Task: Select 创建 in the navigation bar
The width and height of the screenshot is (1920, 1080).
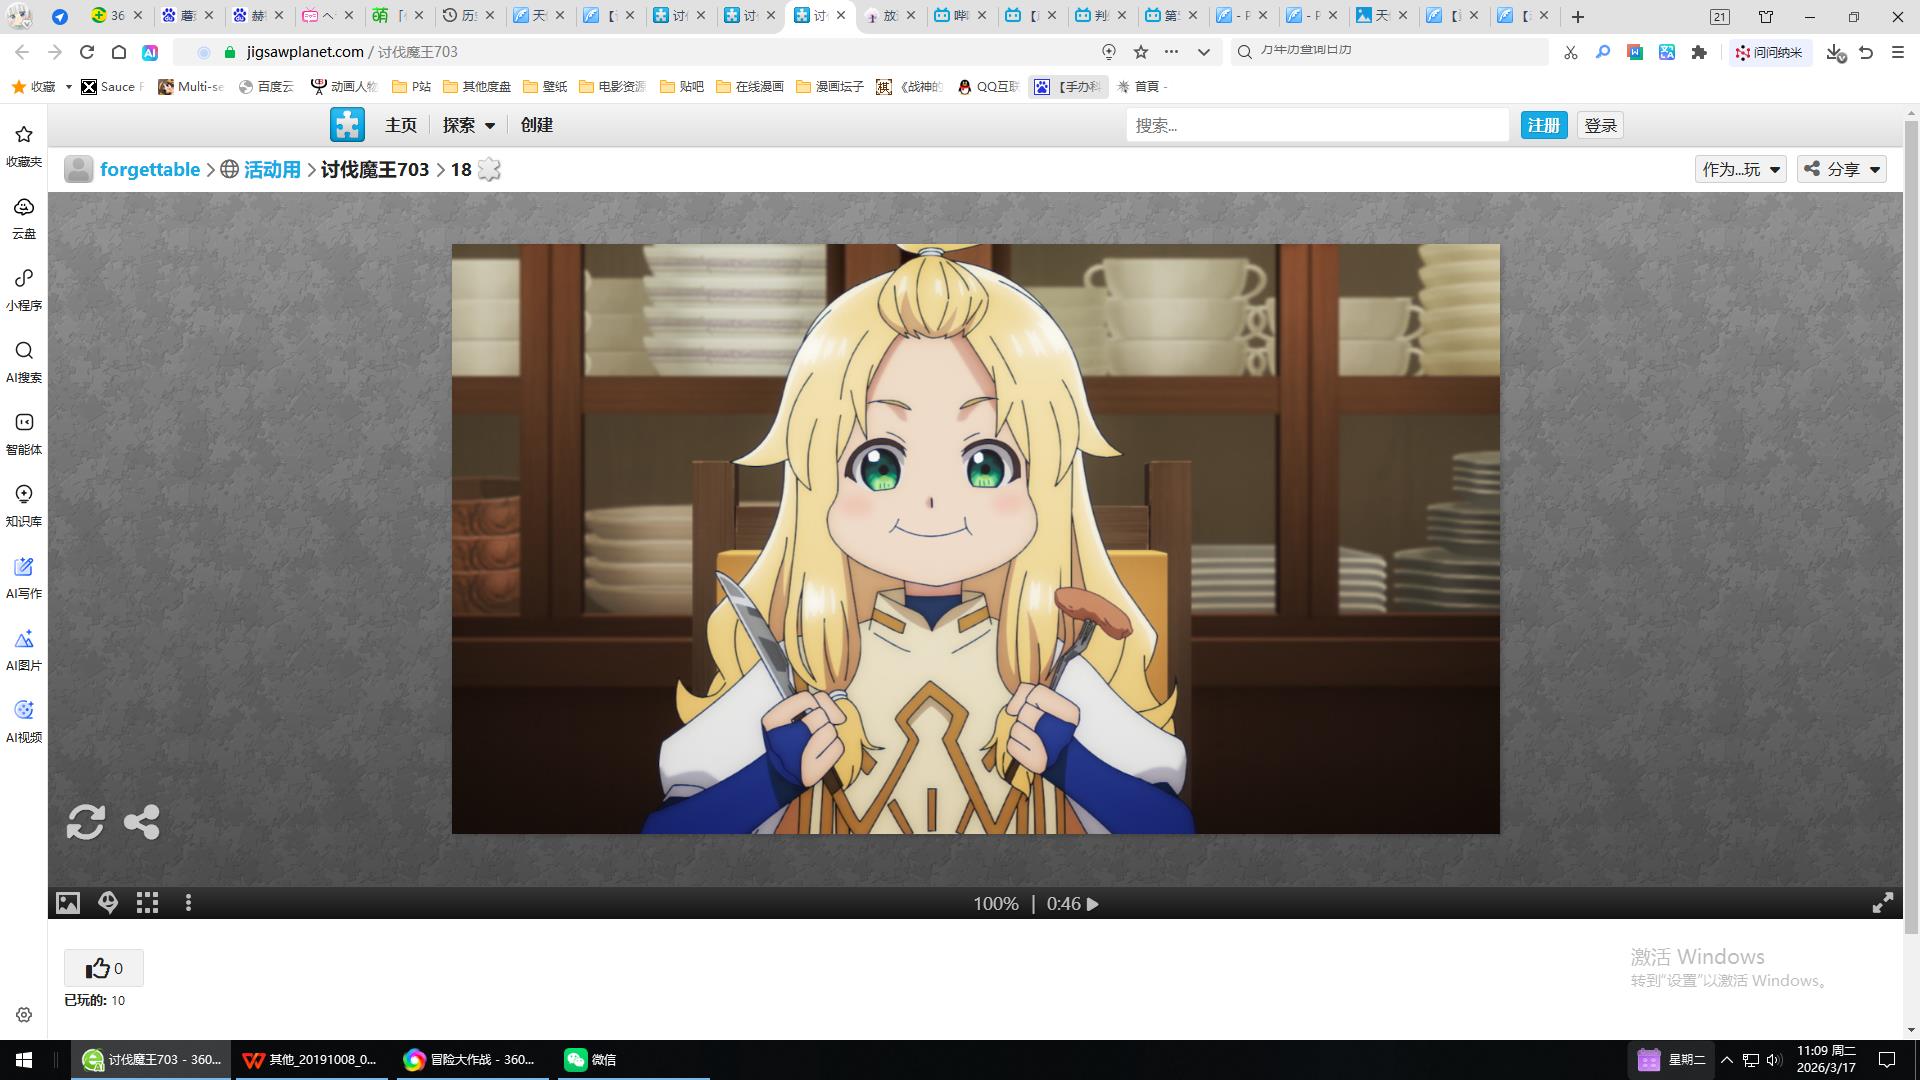Action: (536, 125)
